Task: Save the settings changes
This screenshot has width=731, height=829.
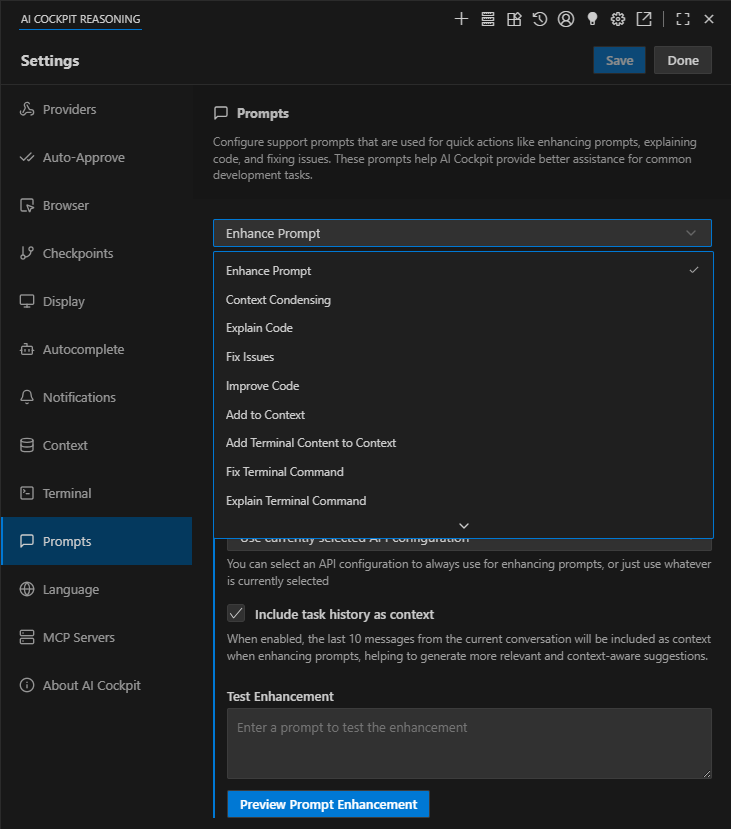Action: coord(618,60)
